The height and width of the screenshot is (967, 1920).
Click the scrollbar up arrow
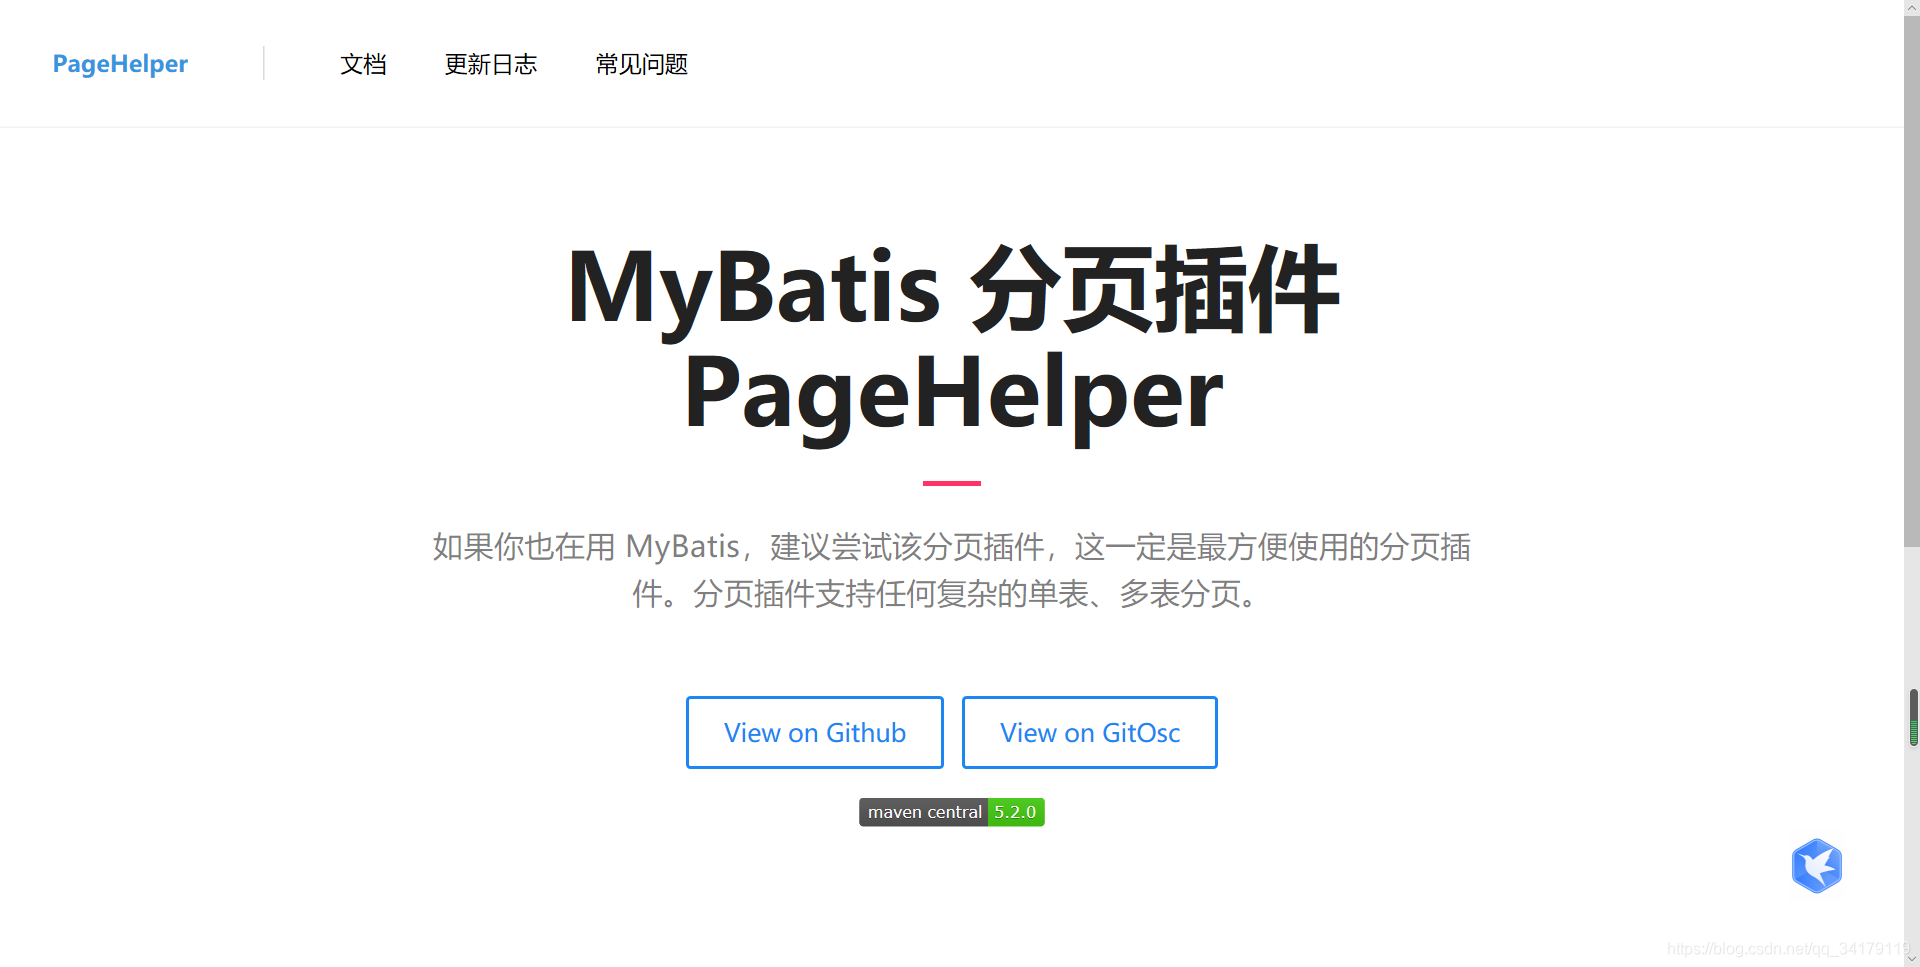click(1912, 8)
